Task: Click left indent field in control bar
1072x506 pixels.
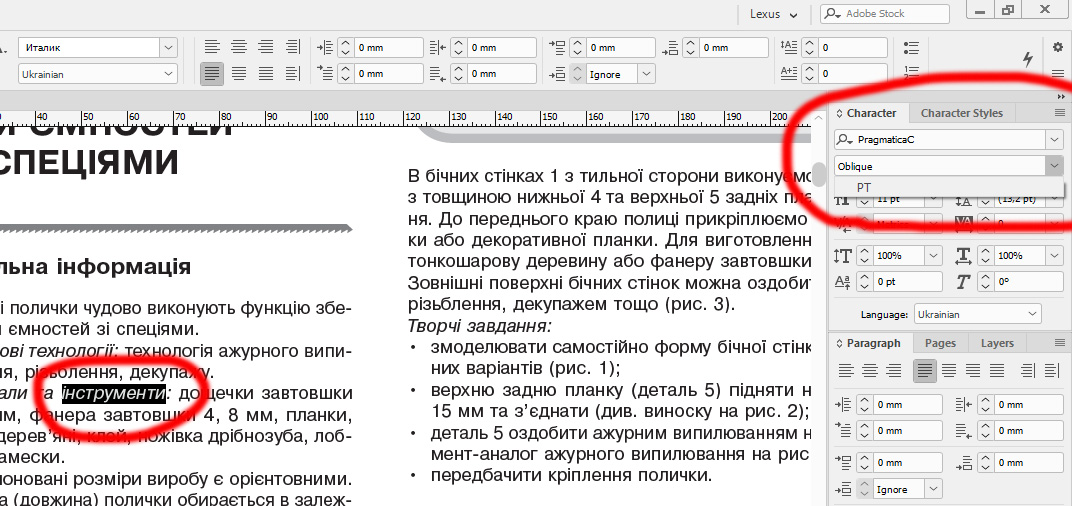Action: coord(388,48)
